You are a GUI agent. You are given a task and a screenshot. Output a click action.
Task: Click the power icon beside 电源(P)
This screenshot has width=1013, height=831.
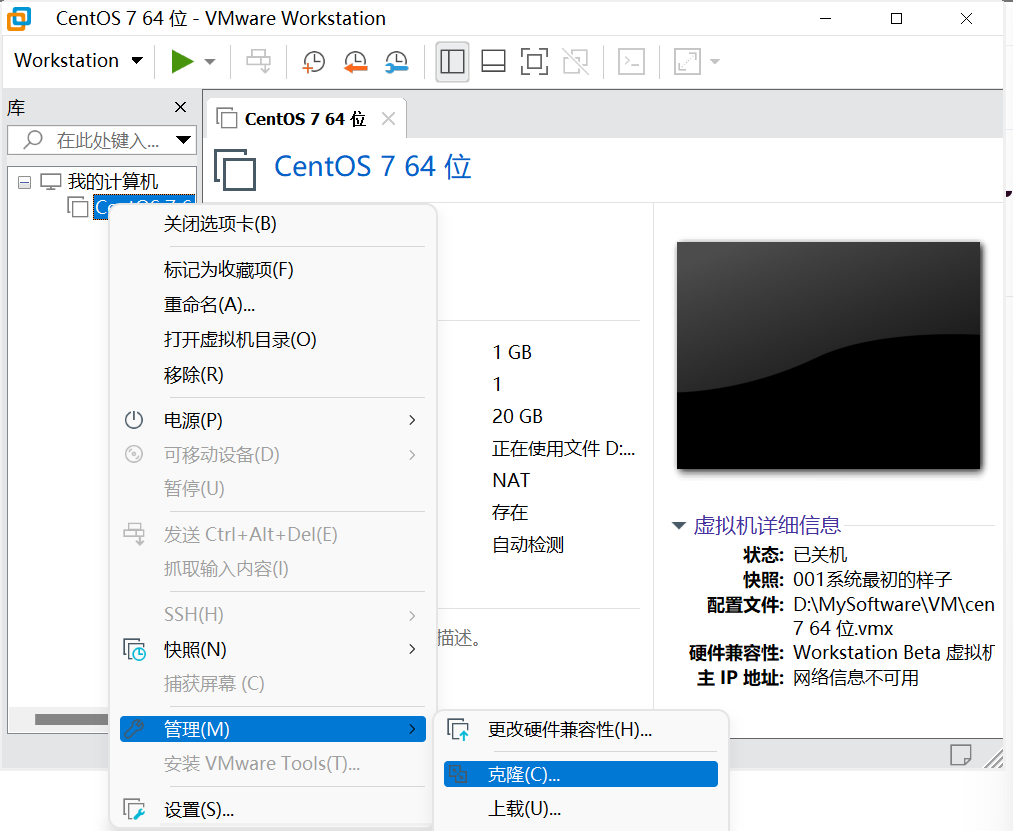point(134,420)
